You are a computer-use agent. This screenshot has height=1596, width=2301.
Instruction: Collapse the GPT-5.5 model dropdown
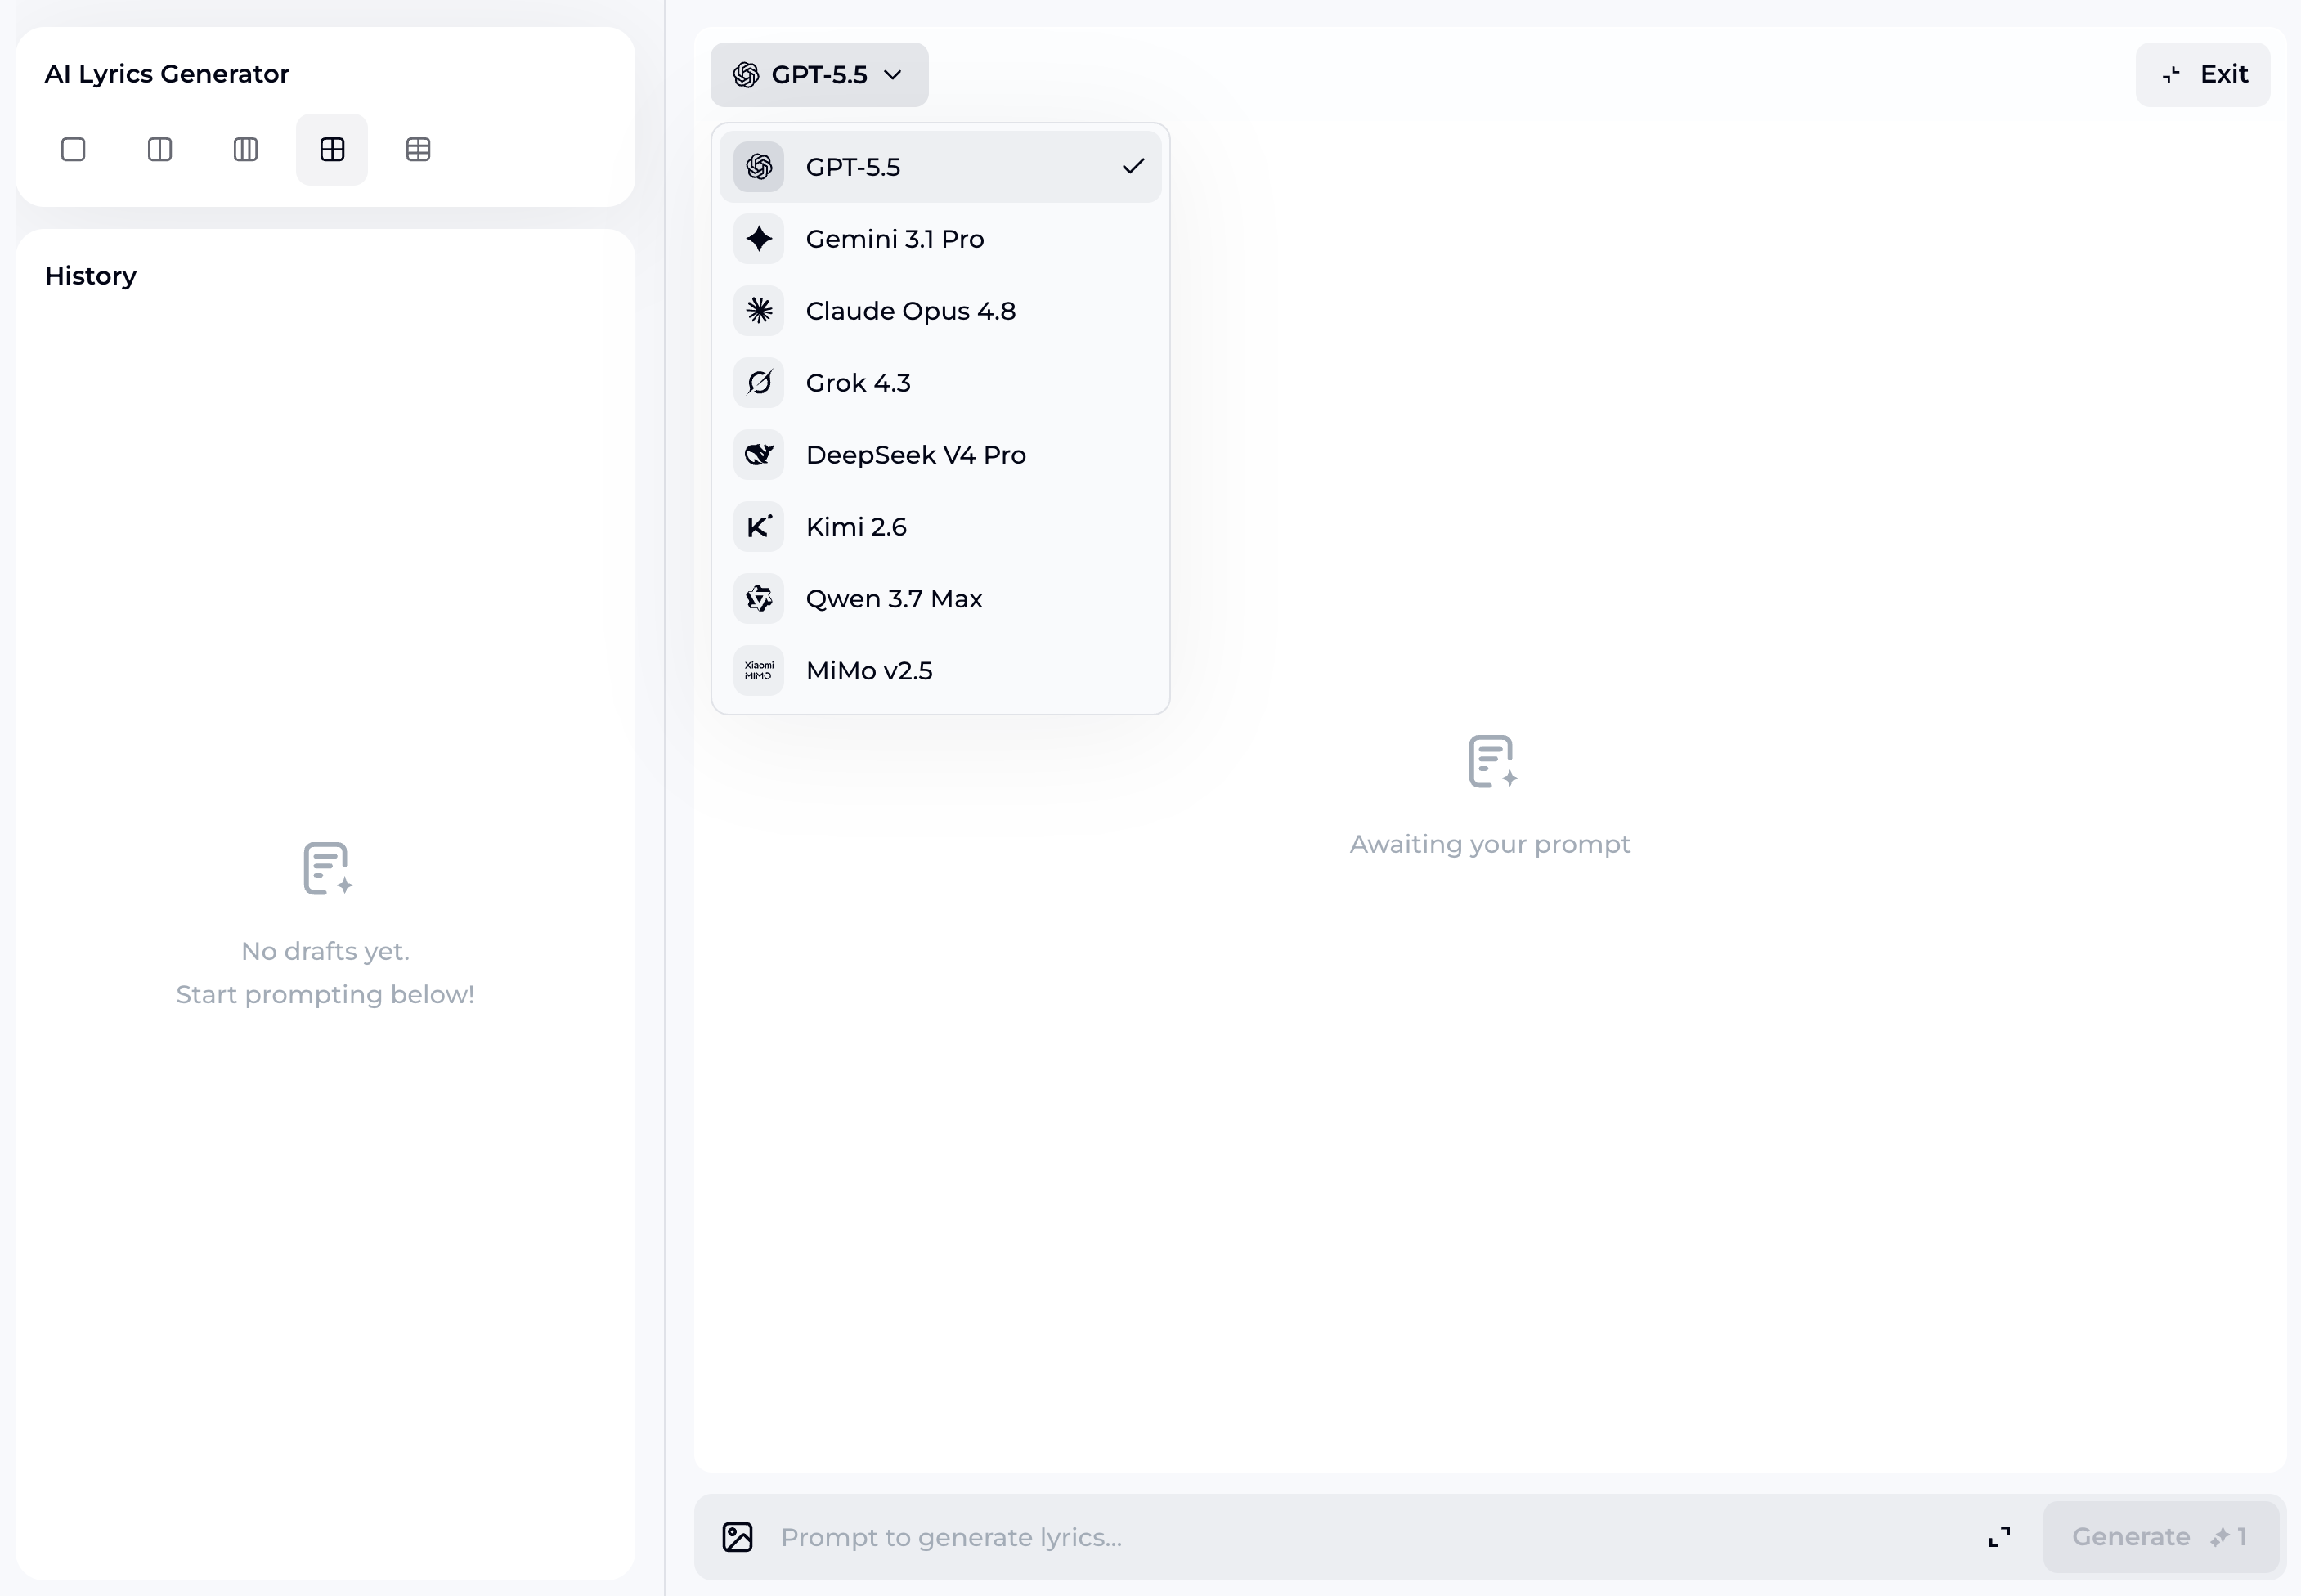pos(819,75)
